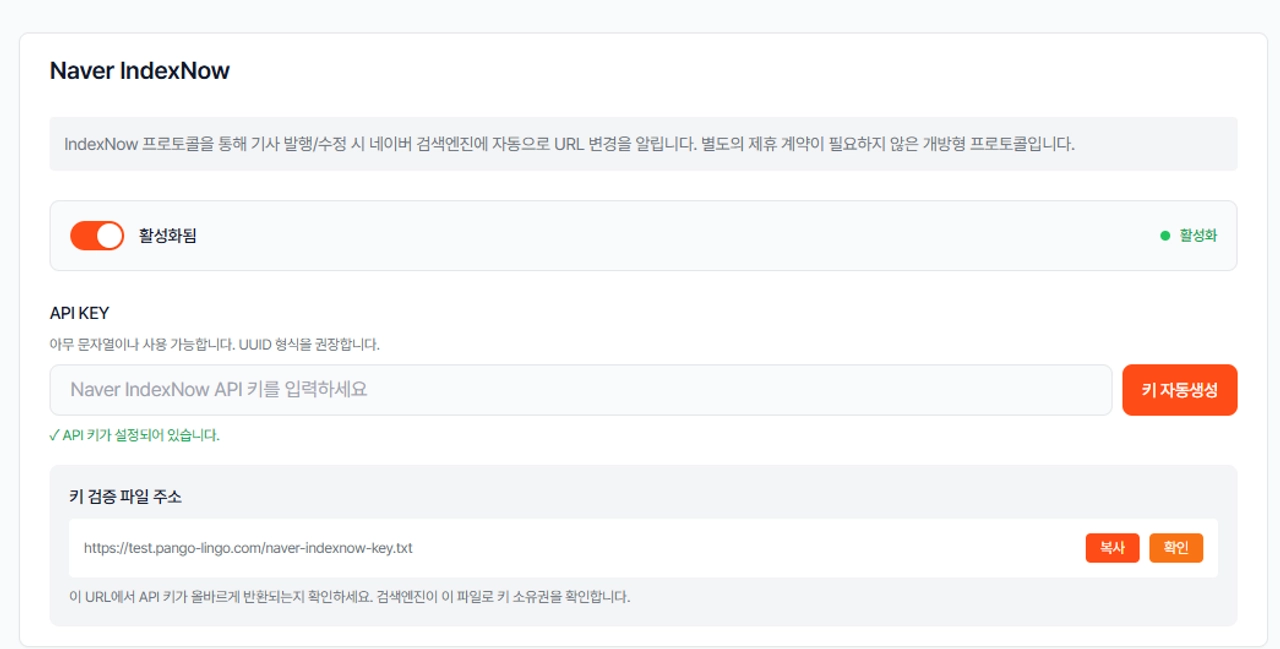Click the 키 검증 파일 주소 heading
This screenshot has width=1280, height=649.
(126, 496)
